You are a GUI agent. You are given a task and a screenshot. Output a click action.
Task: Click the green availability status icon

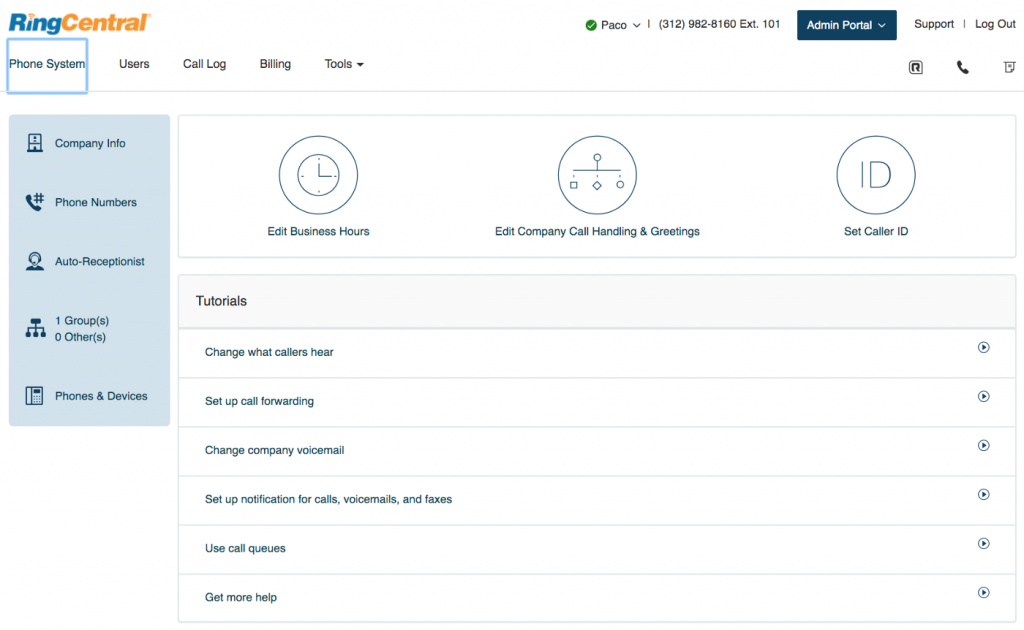click(x=591, y=25)
